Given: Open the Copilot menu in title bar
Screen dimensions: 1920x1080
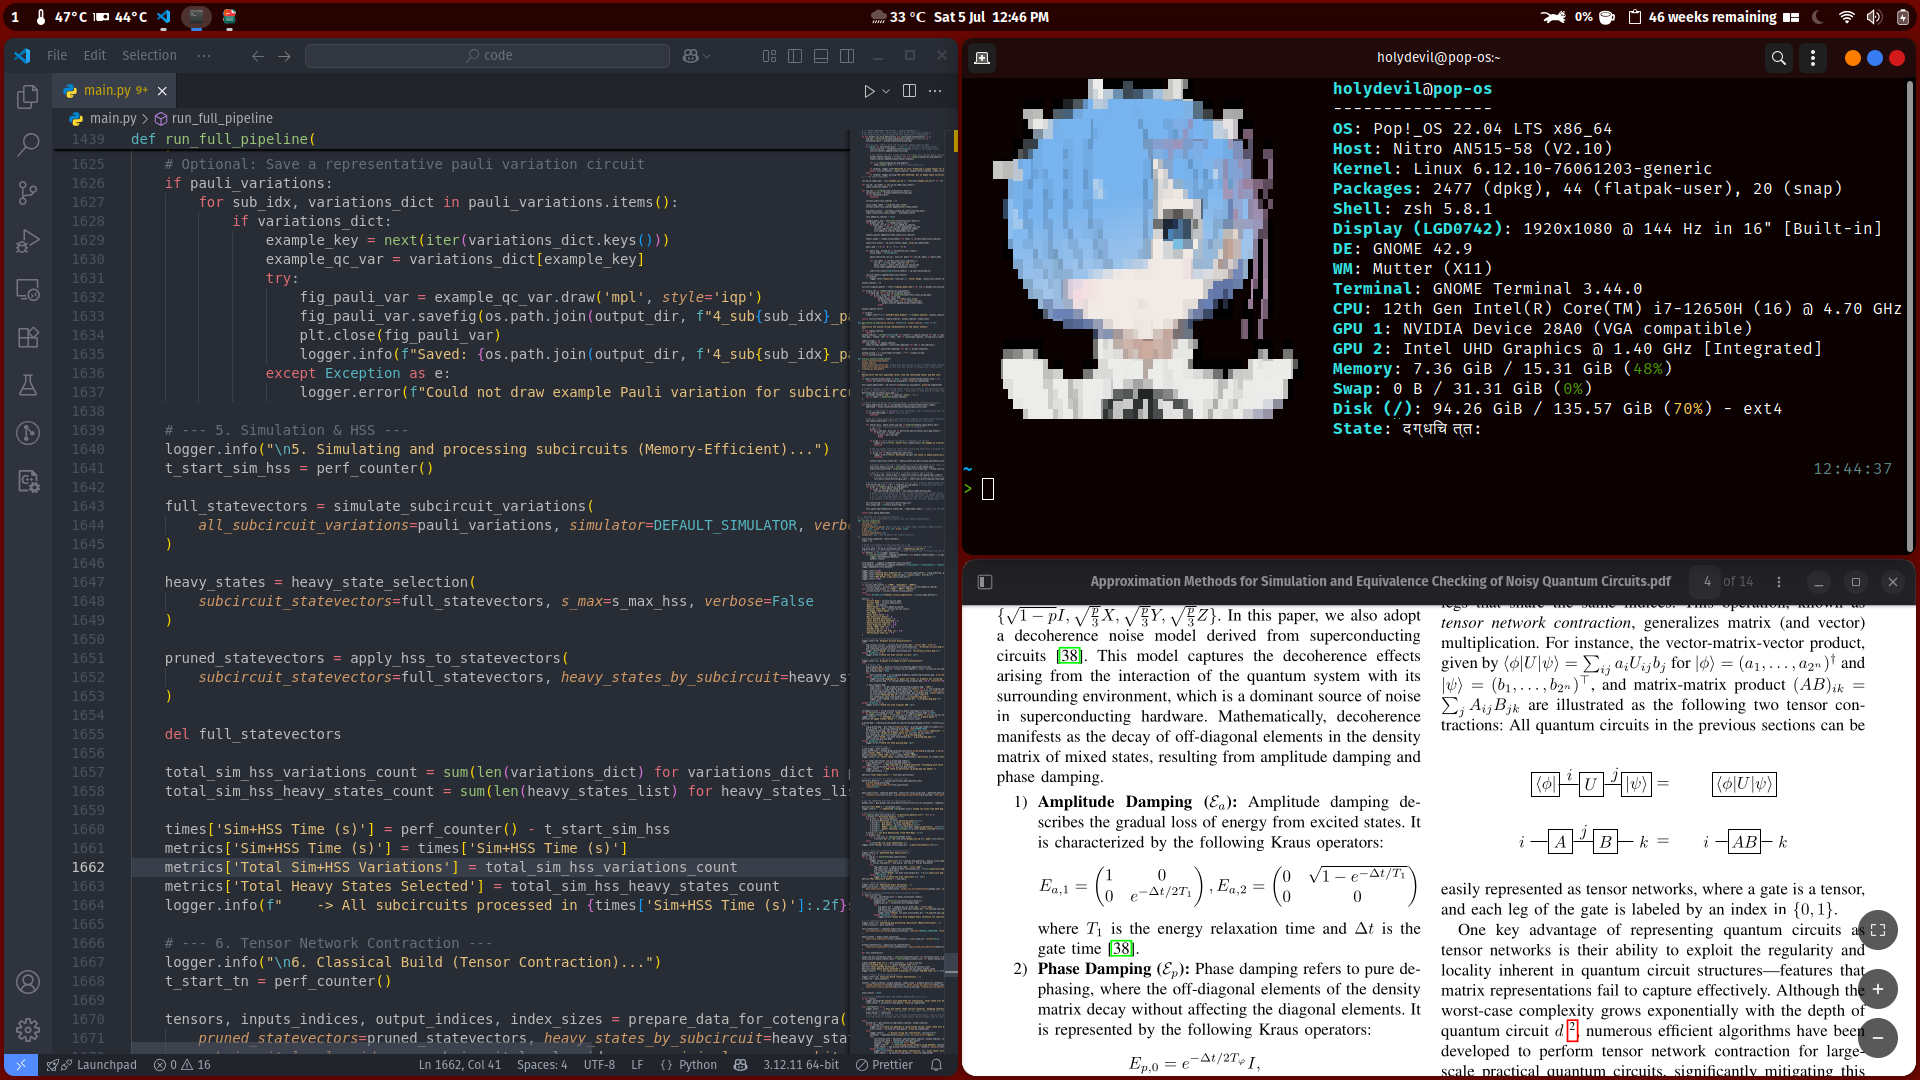Looking at the screenshot, I should (x=696, y=56).
